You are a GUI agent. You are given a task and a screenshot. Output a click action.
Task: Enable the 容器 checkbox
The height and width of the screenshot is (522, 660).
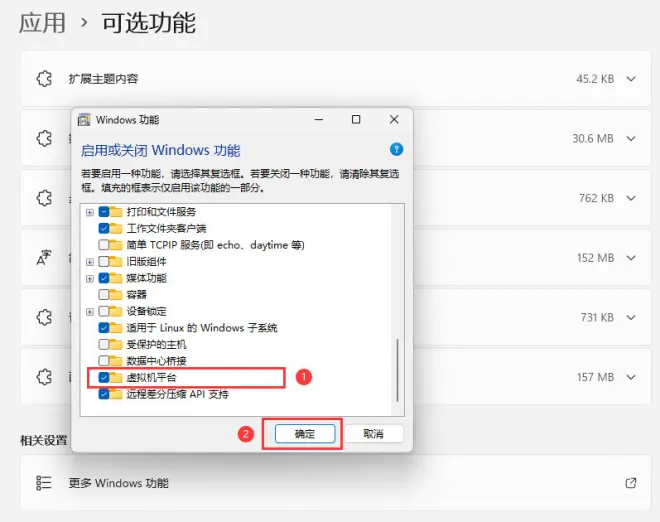click(104, 294)
